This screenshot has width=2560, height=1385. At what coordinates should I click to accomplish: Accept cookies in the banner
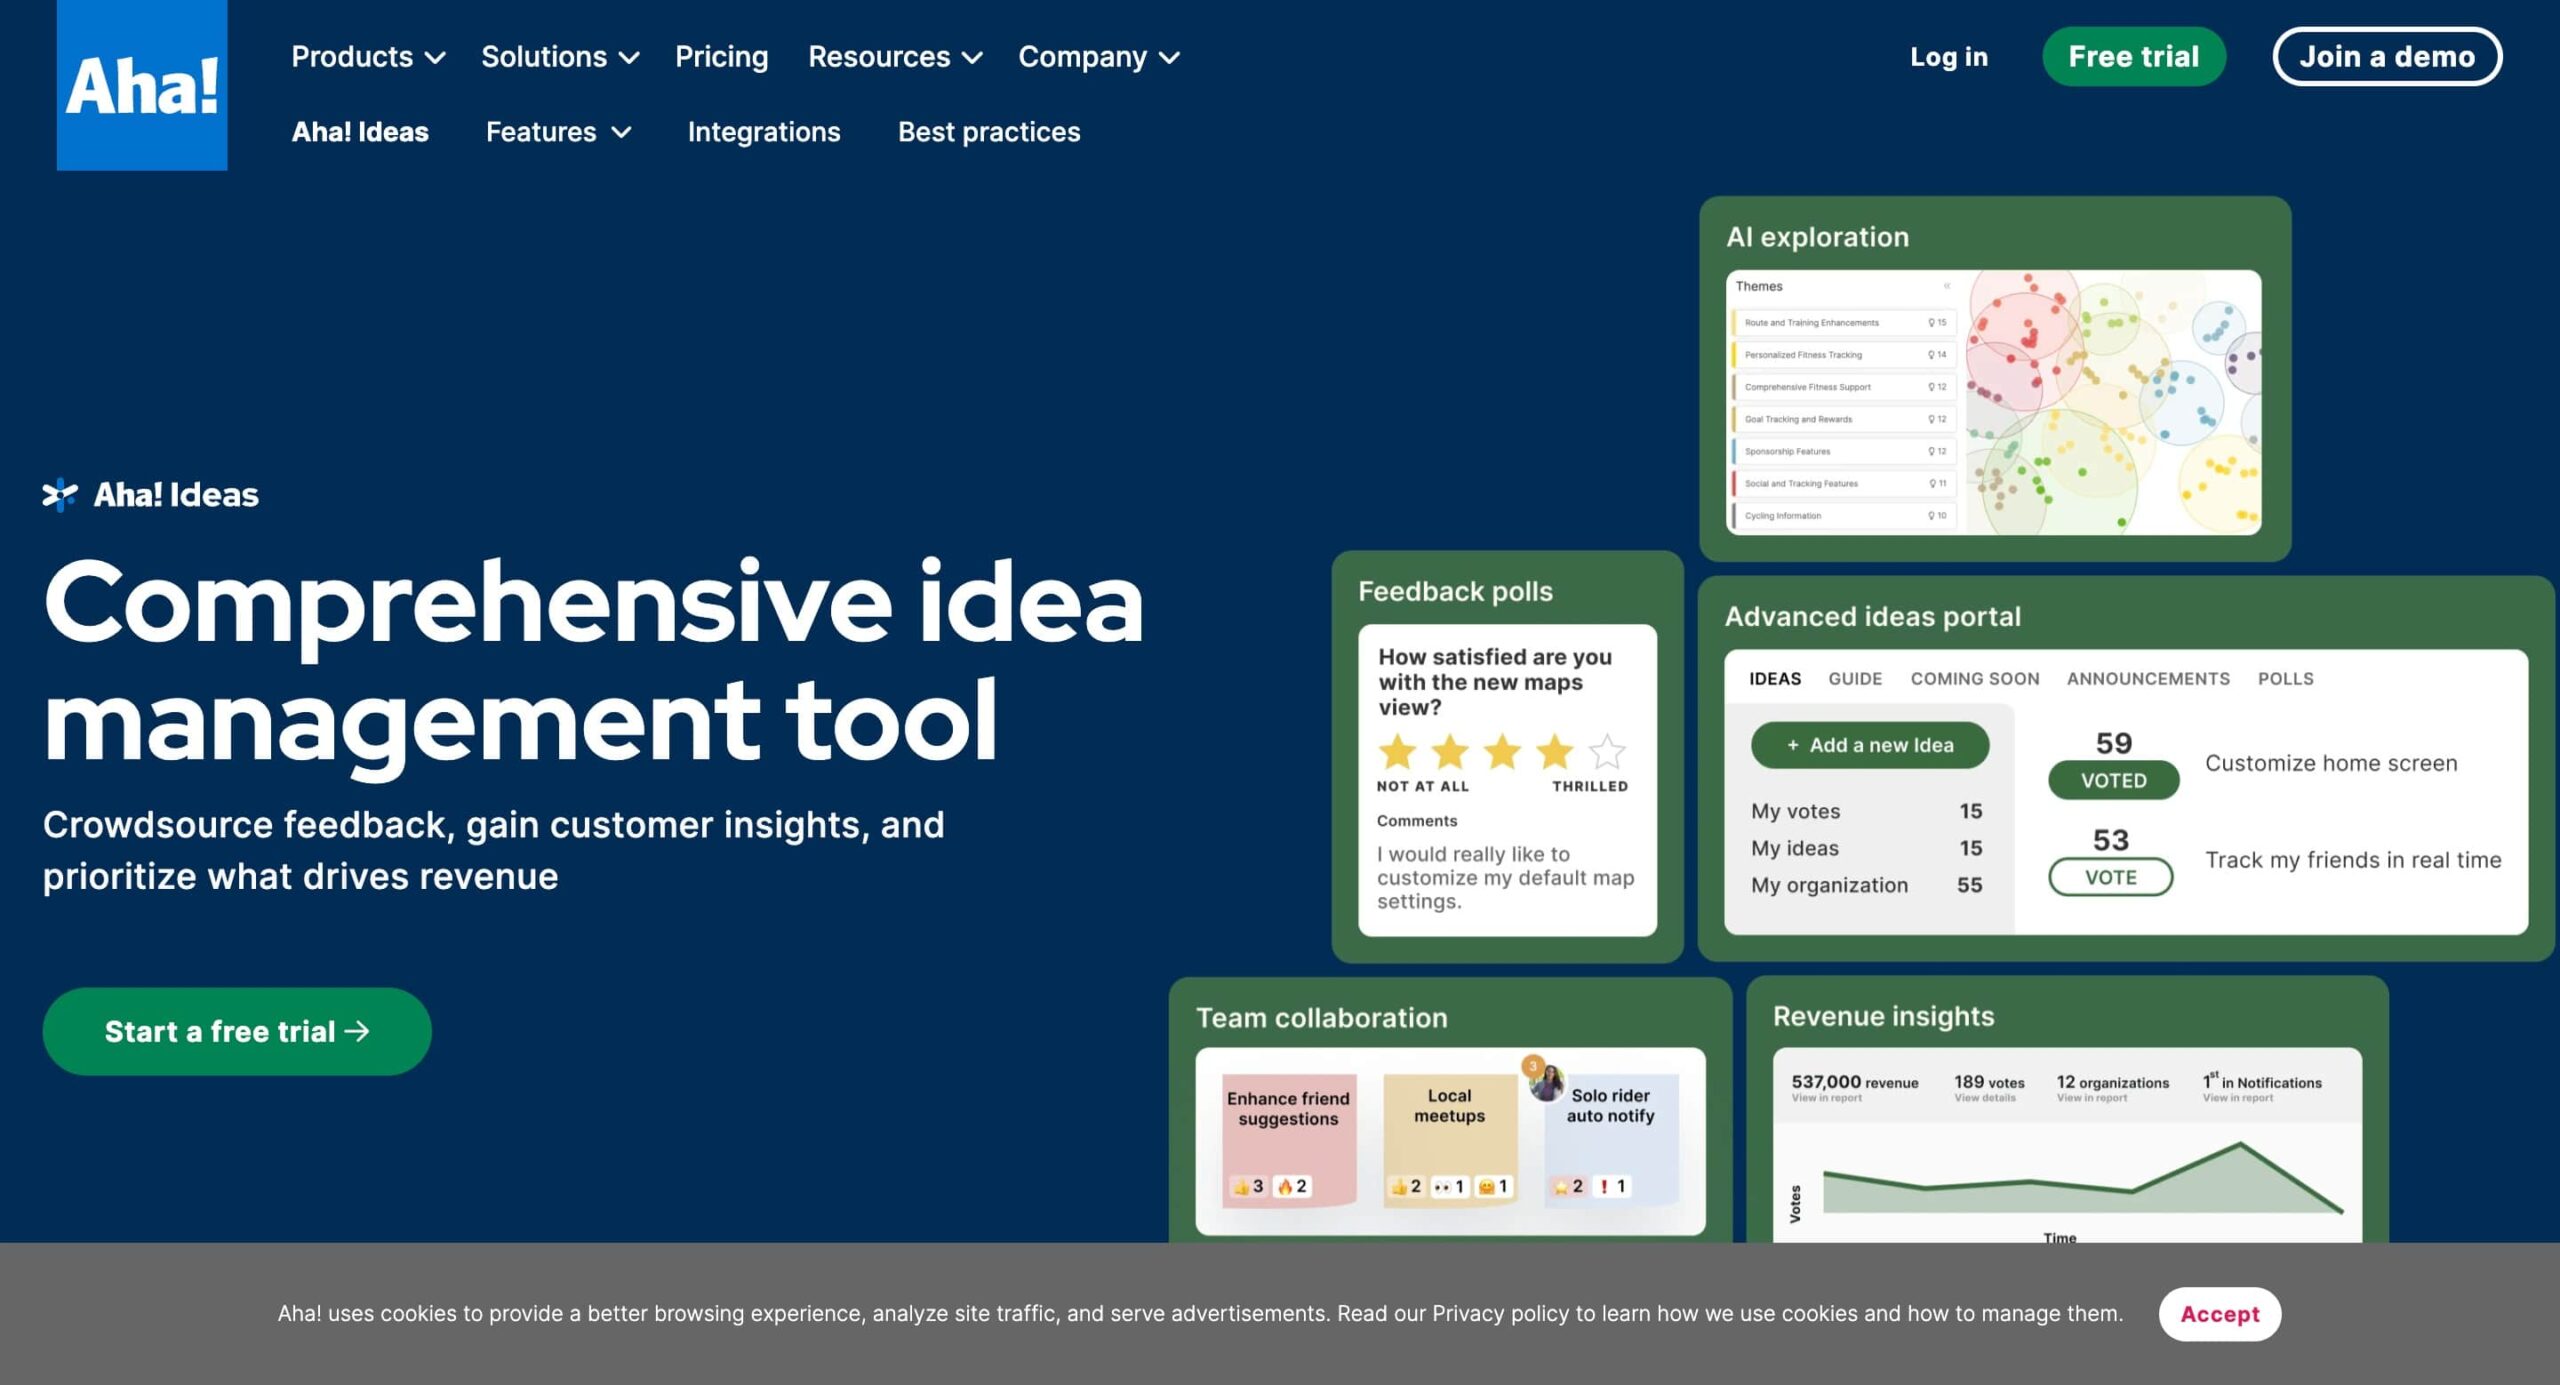click(x=2219, y=1313)
